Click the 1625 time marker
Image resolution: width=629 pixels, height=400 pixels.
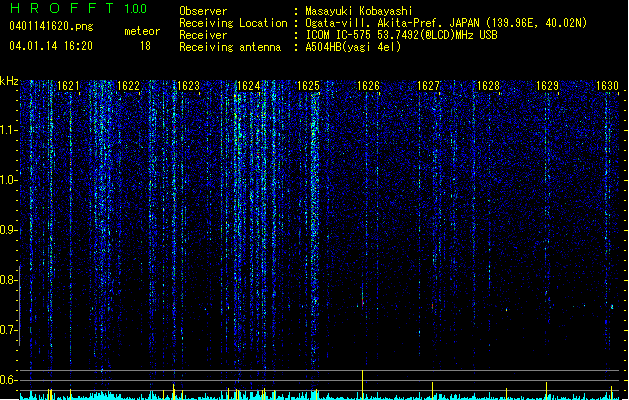point(308,86)
